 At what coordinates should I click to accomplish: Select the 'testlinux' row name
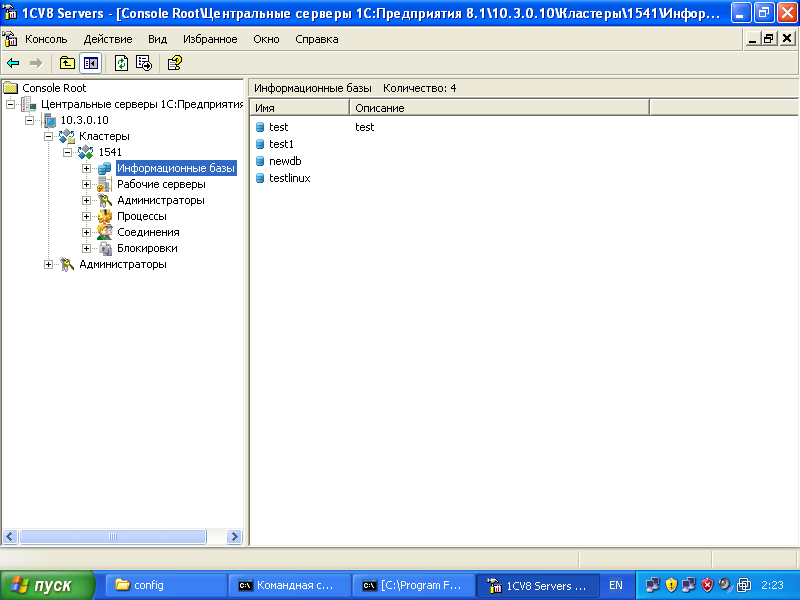289,178
